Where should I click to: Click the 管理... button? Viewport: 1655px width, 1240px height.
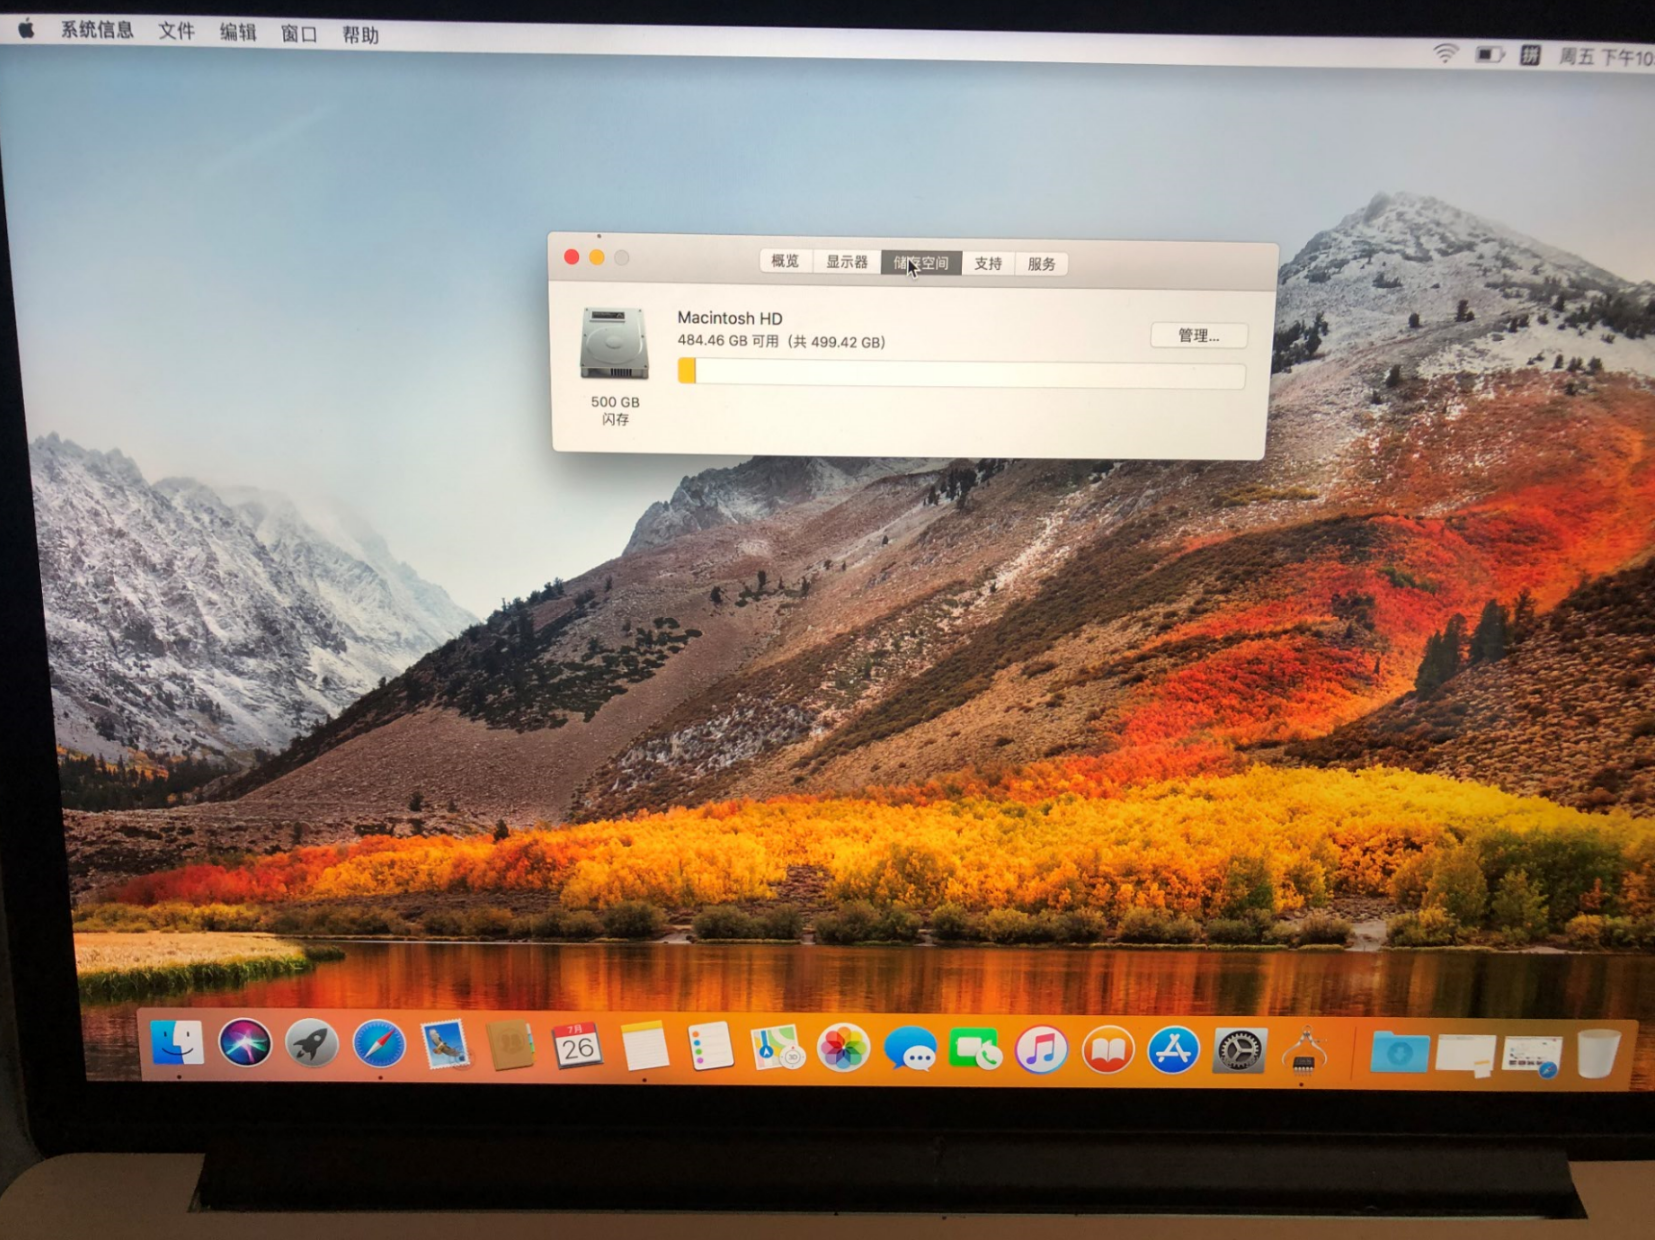[x=1198, y=336]
